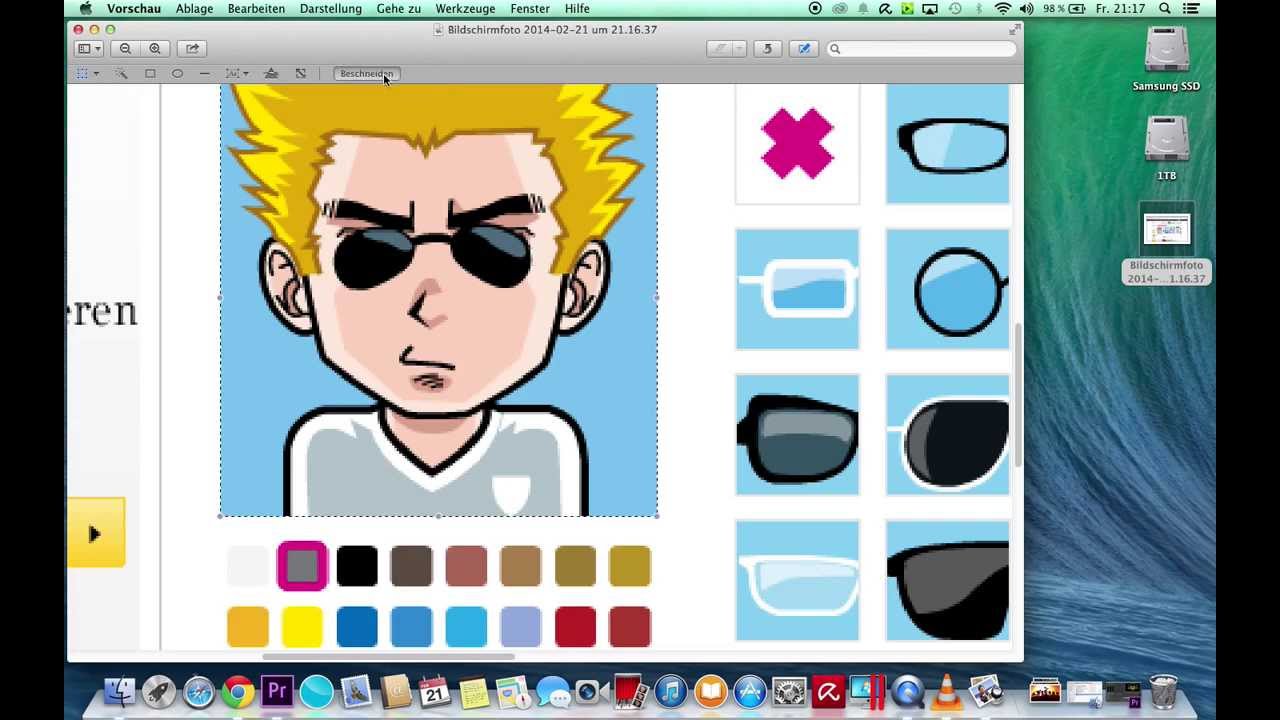Open the share button in toolbar
Image resolution: width=1280 pixels, height=720 pixels.
[x=192, y=48]
